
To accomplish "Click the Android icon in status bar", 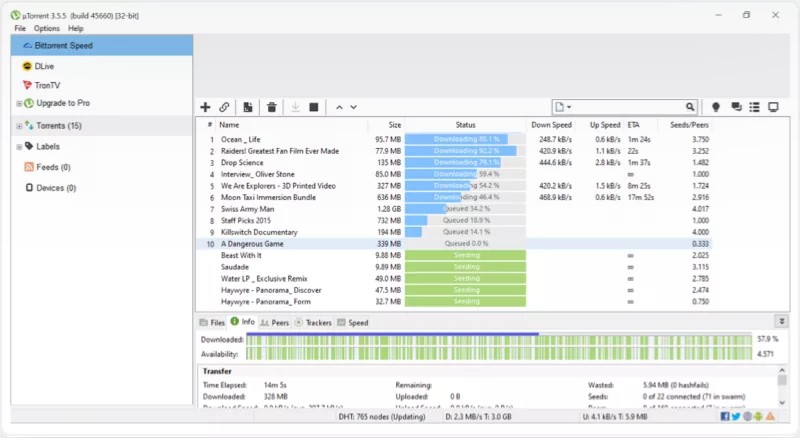I will click(x=758, y=417).
